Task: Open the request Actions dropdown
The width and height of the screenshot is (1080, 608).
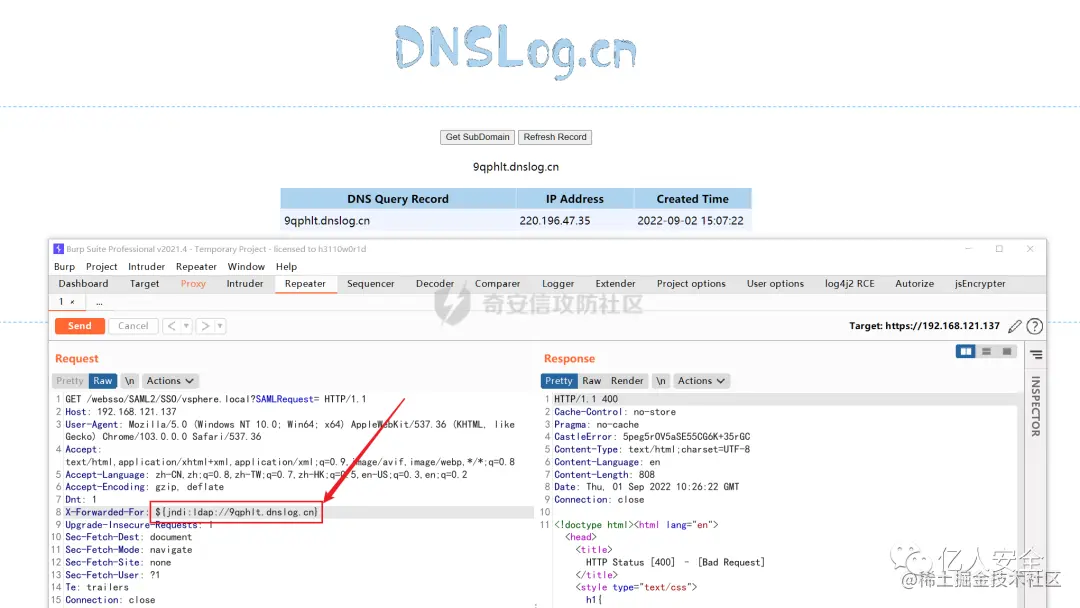Action: point(169,381)
